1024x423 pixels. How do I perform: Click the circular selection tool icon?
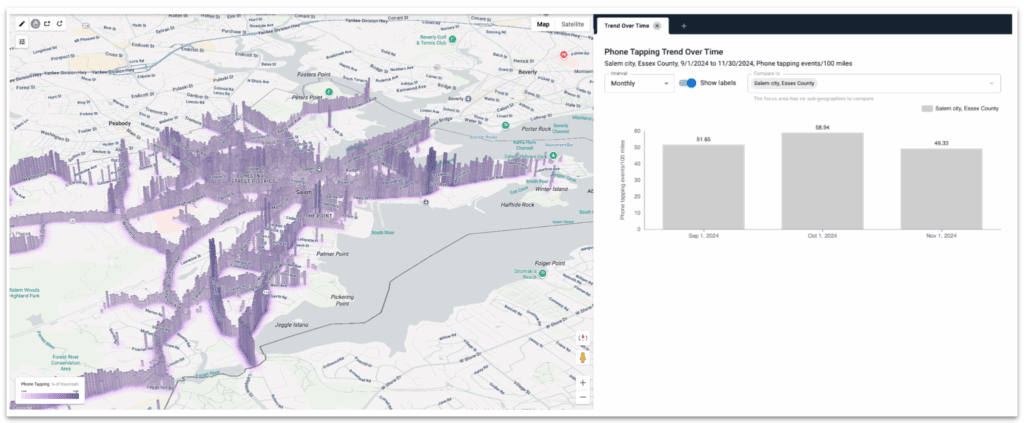35,23
